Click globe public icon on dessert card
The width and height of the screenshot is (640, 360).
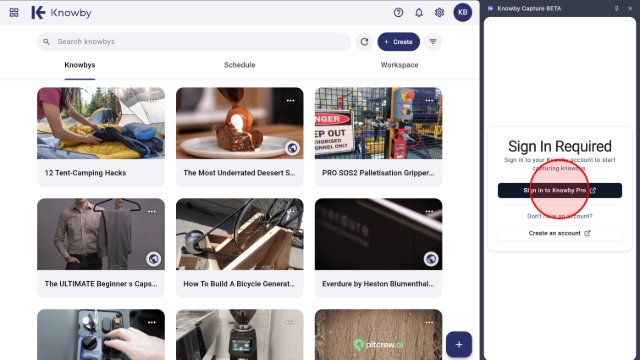tap(292, 148)
